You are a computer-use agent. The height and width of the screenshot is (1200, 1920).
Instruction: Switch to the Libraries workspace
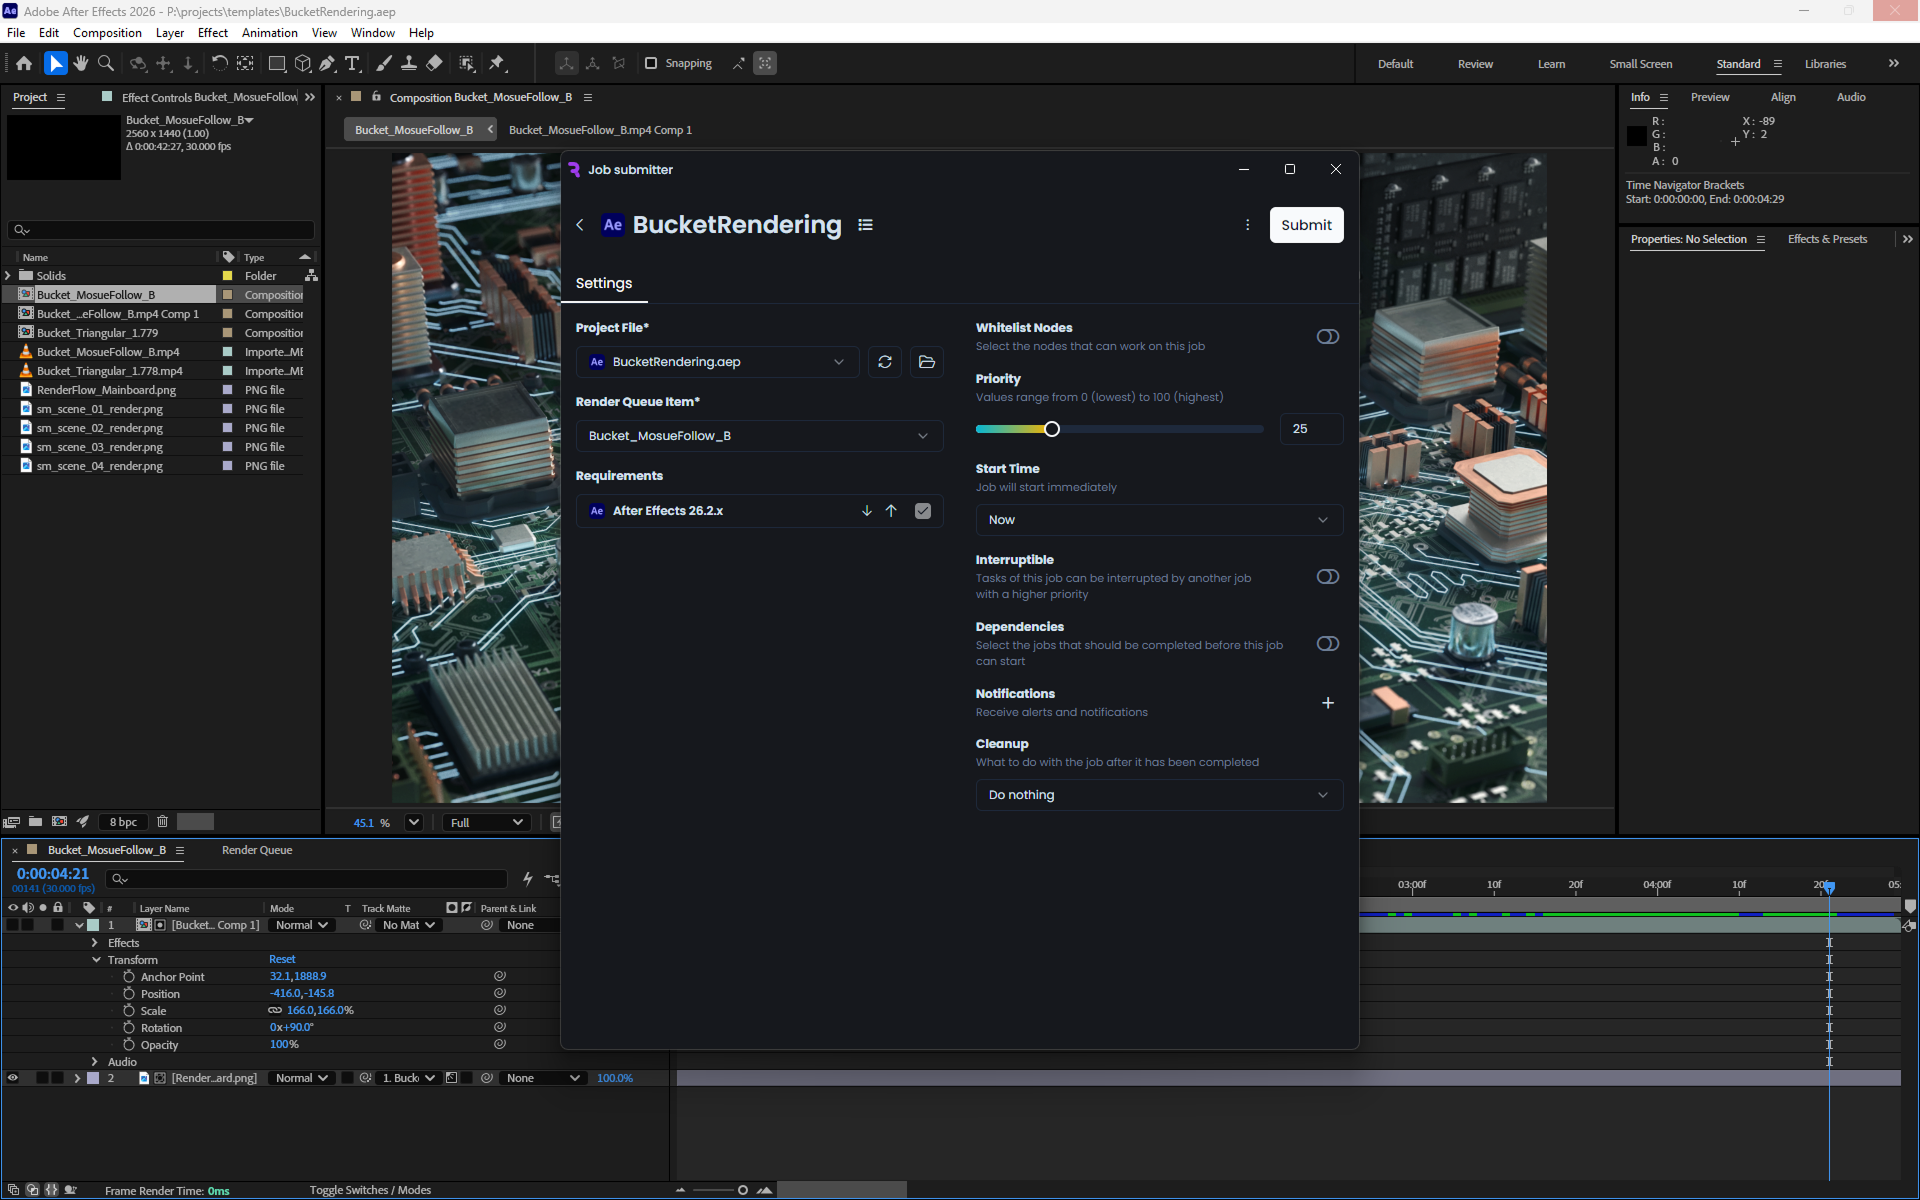(1825, 64)
